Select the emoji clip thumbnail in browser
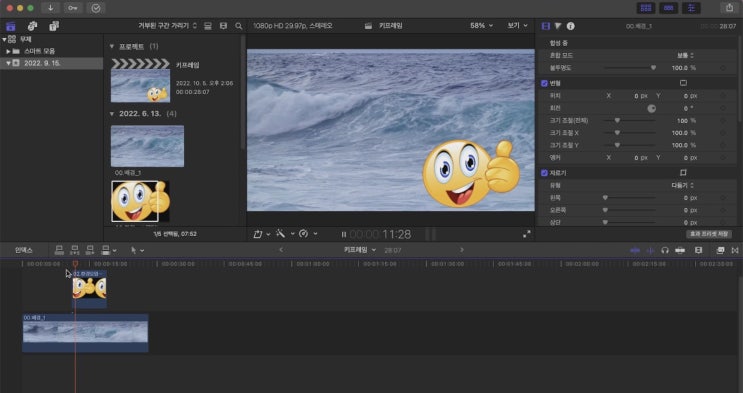This screenshot has height=393, width=743. (140, 201)
